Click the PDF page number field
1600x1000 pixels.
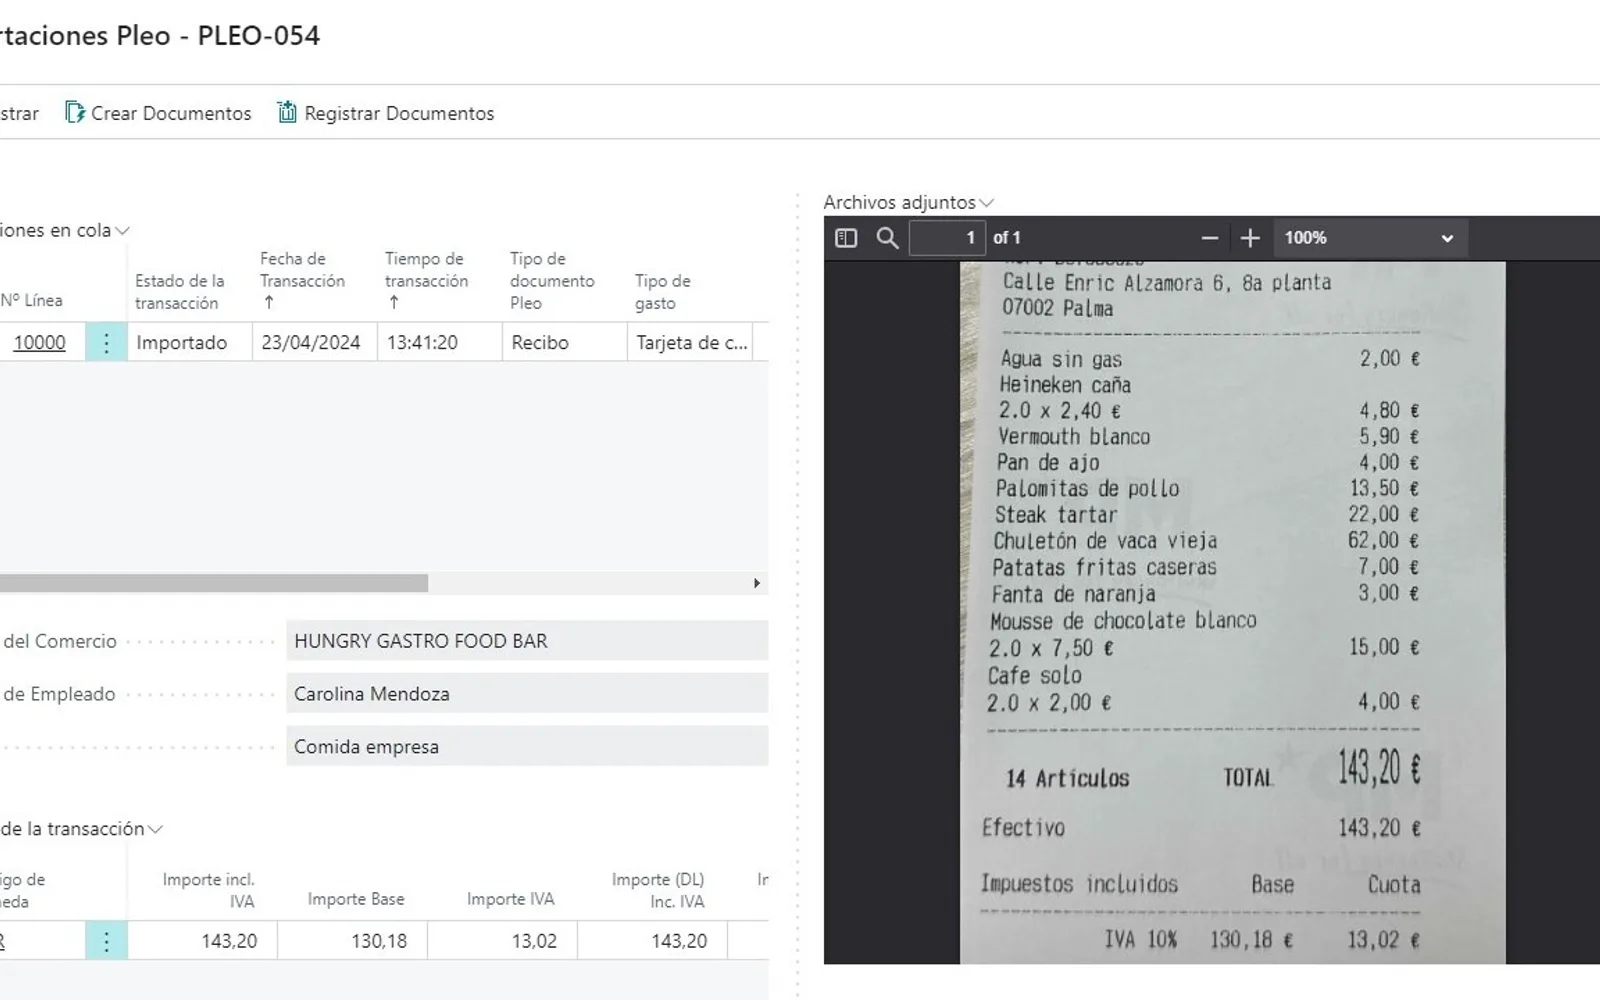(946, 238)
